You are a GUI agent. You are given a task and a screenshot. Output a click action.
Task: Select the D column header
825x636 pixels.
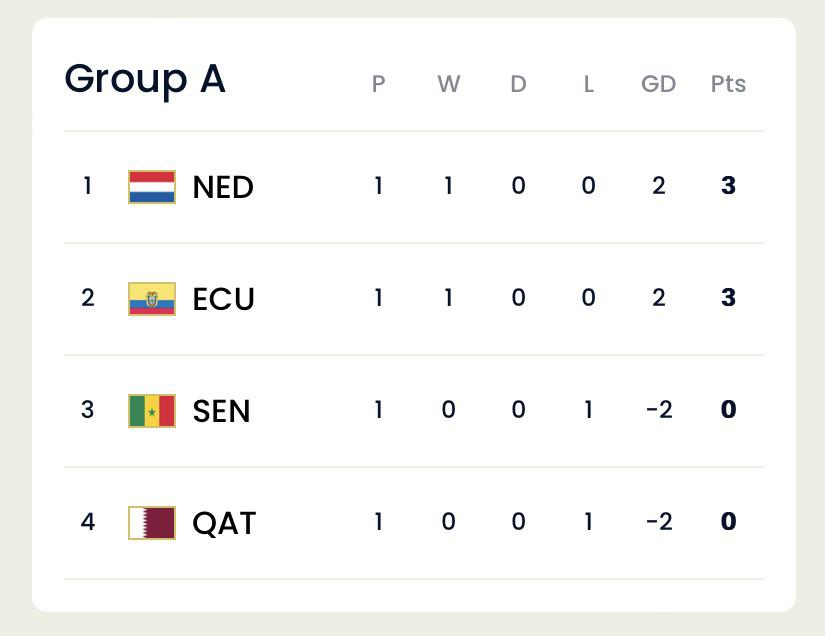click(518, 84)
